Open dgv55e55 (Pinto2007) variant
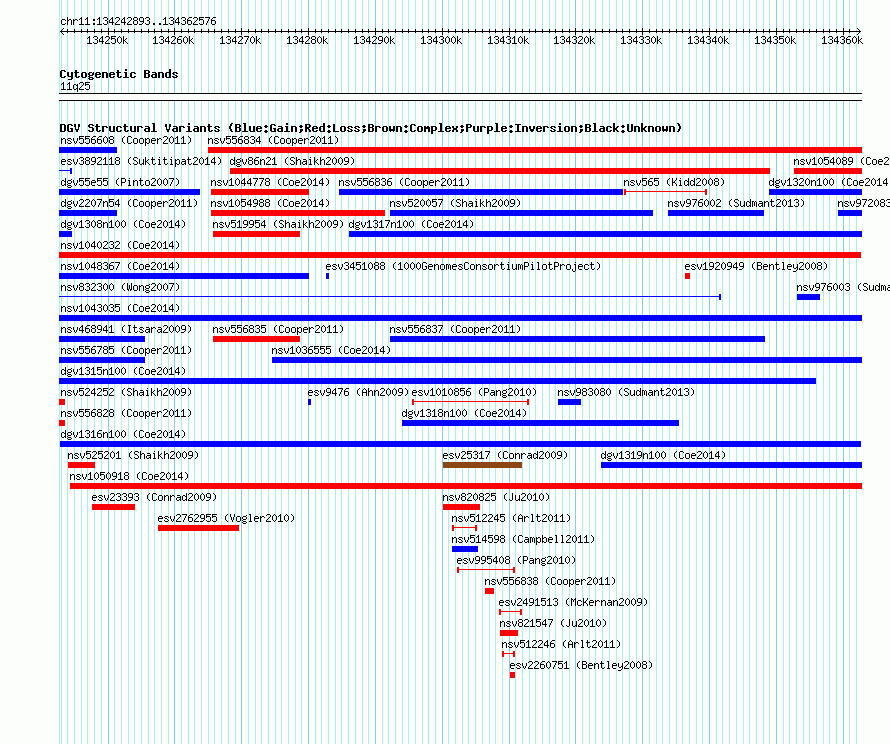This screenshot has height=744, width=890. (120, 182)
